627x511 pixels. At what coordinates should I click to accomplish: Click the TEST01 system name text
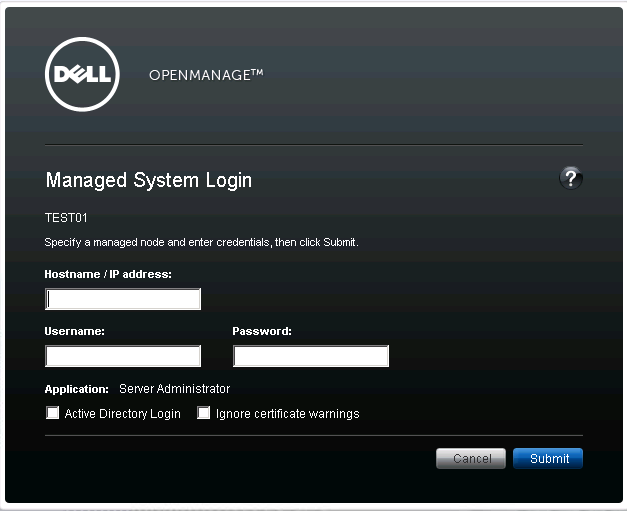[66, 218]
